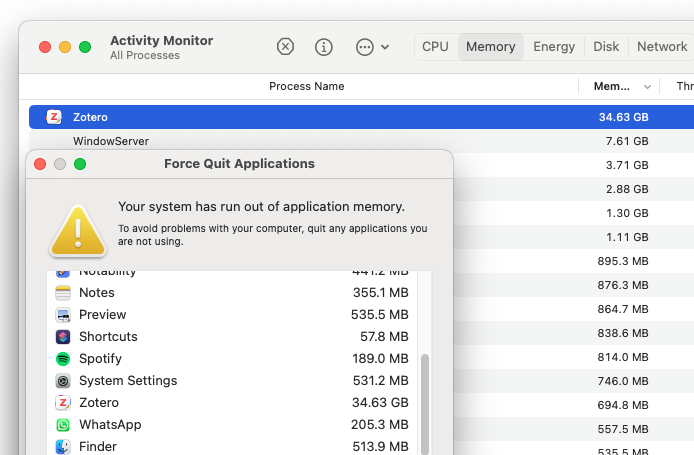The width and height of the screenshot is (694, 455).
Task: Open the Energy tab
Action: tap(554, 46)
